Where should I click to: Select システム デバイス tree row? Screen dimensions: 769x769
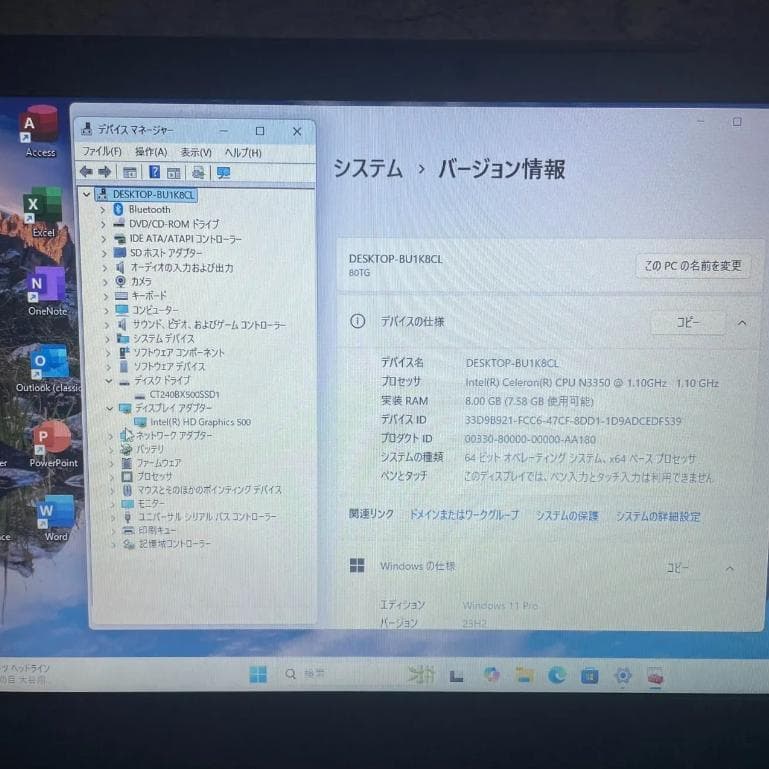click(x=164, y=338)
